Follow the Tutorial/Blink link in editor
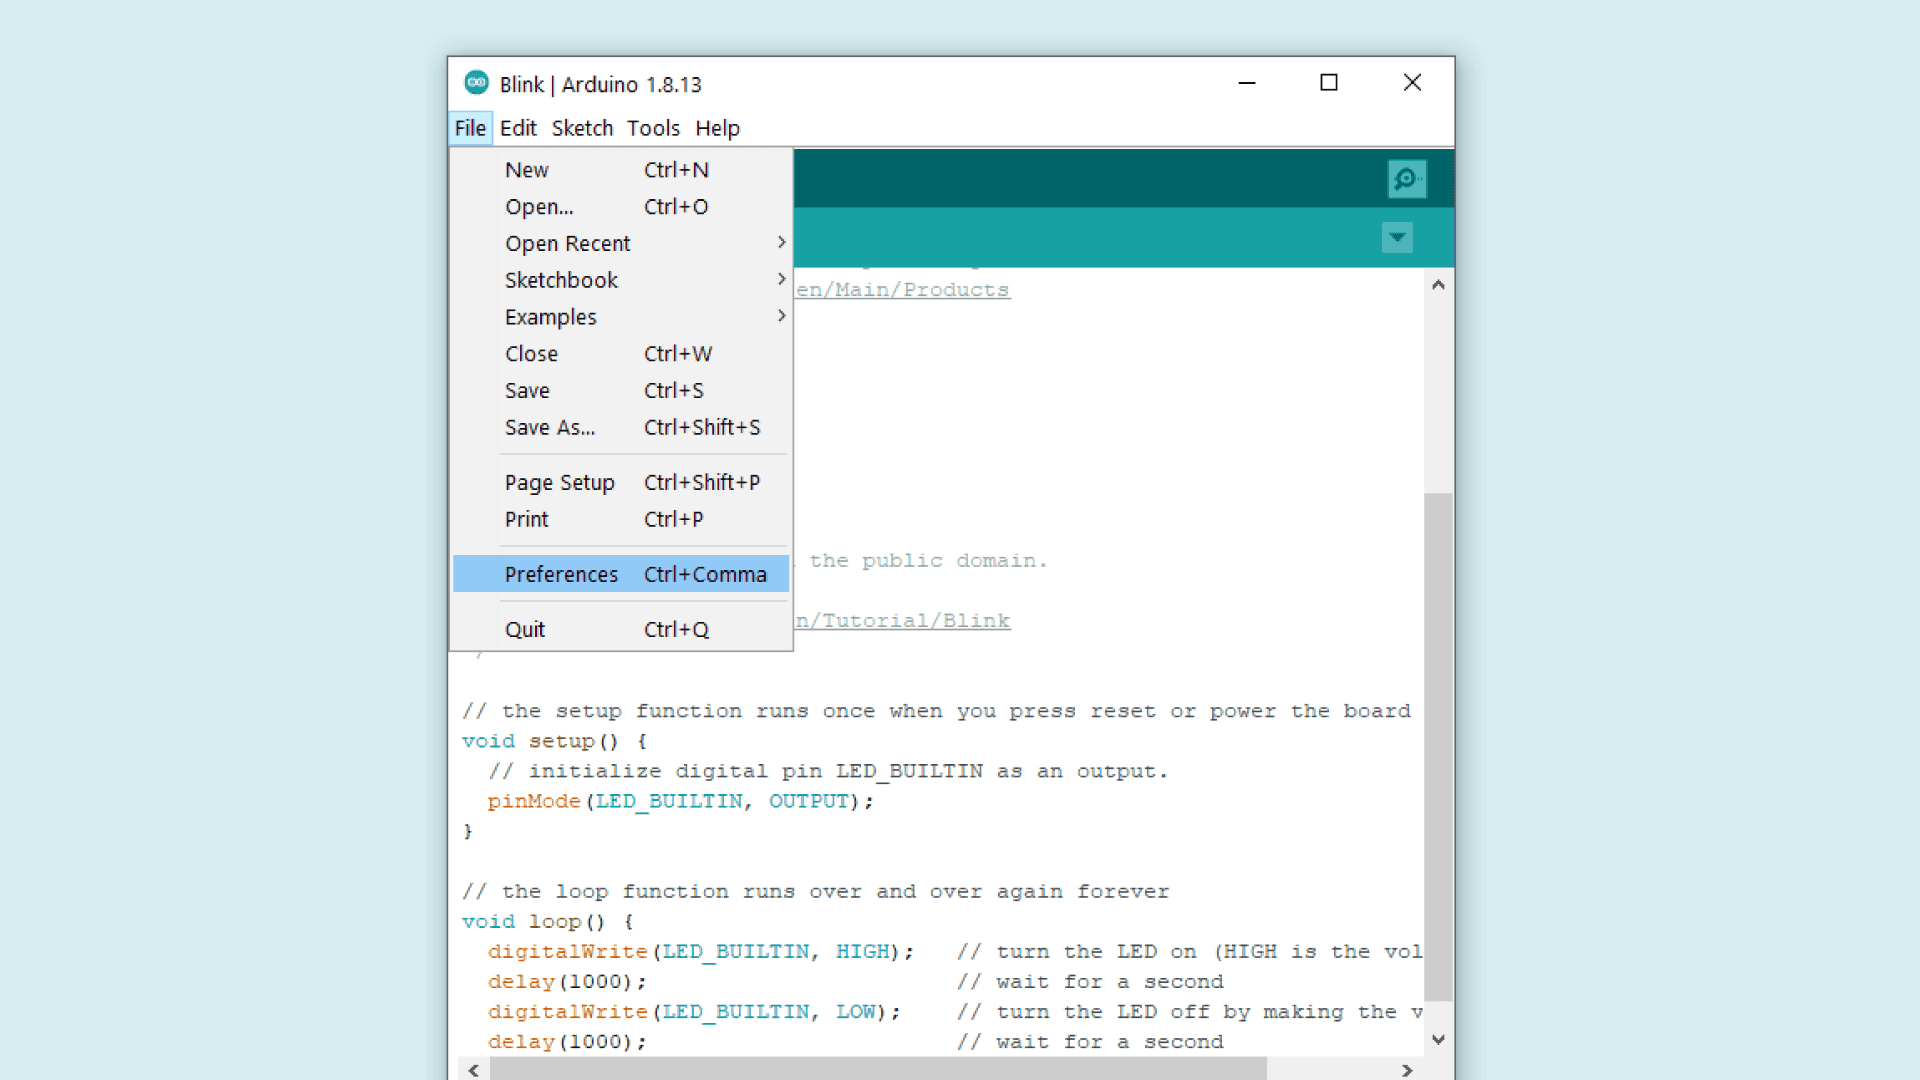This screenshot has height=1080, width=1920. click(x=903, y=621)
